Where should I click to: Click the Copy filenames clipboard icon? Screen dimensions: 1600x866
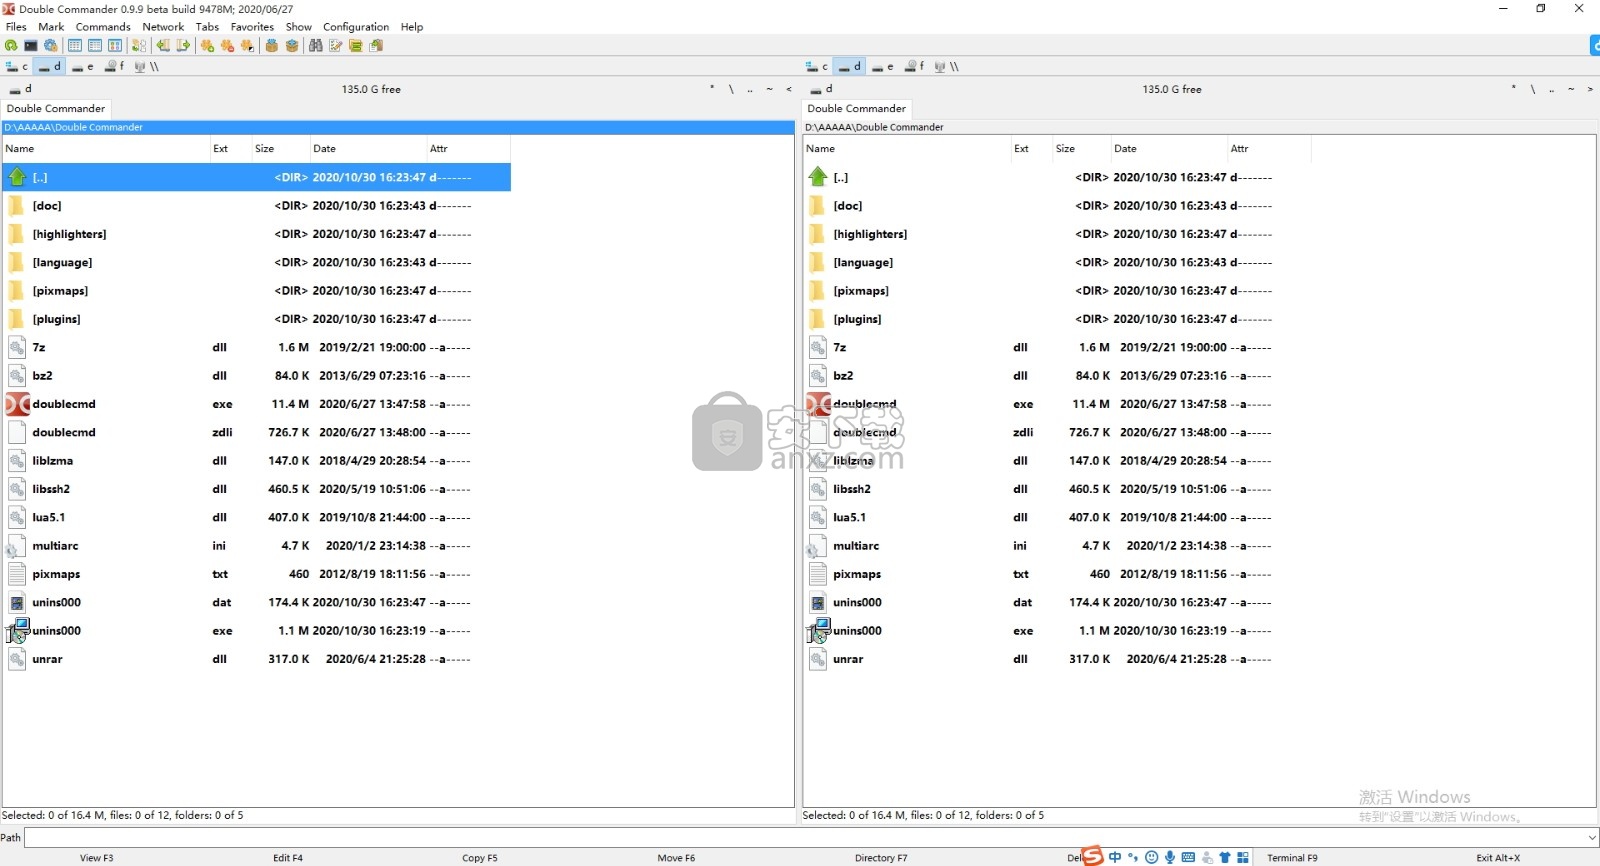coord(376,46)
